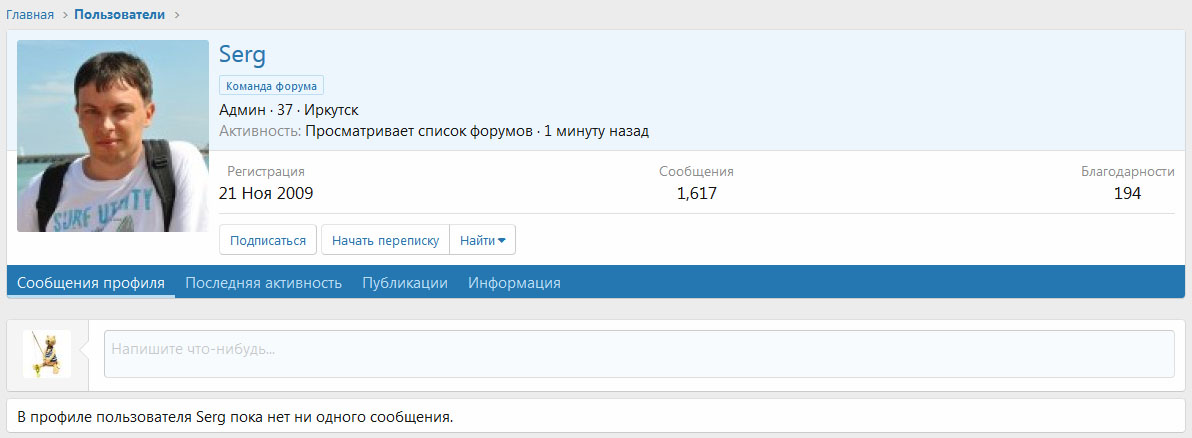Open the 1,617 messages count

(696, 194)
